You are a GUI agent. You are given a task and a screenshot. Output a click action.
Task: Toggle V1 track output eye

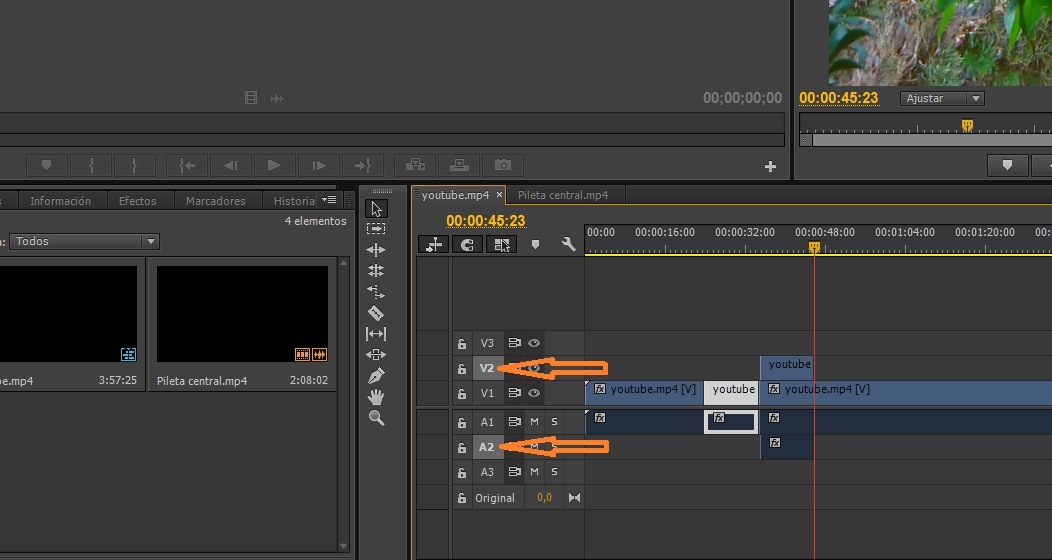(534, 393)
